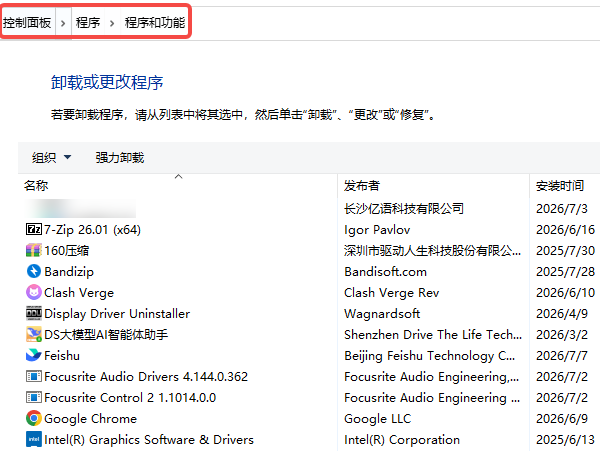Click the 强力卸载 button
Image resolution: width=600 pixels, height=451 pixels.
click(x=120, y=158)
